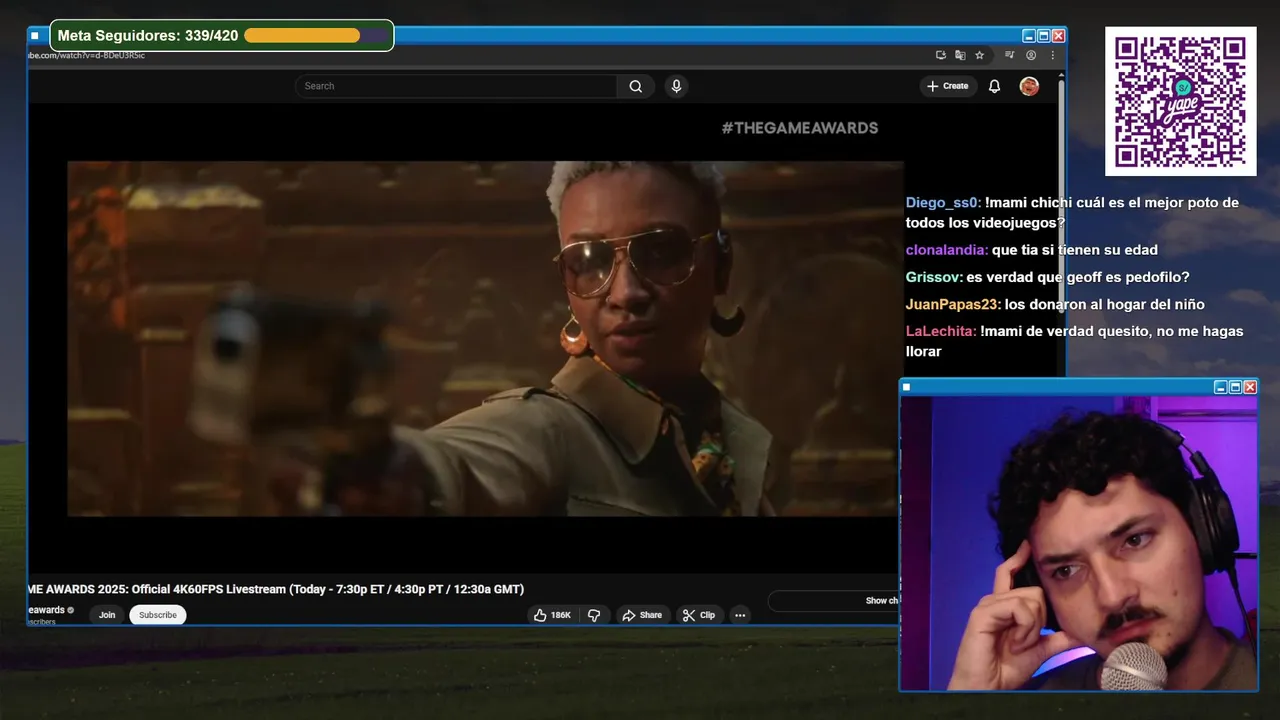Focus the YouTube search field
Image resolution: width=1280 pixels, height=720 pixels.
(x=456, y=86)
